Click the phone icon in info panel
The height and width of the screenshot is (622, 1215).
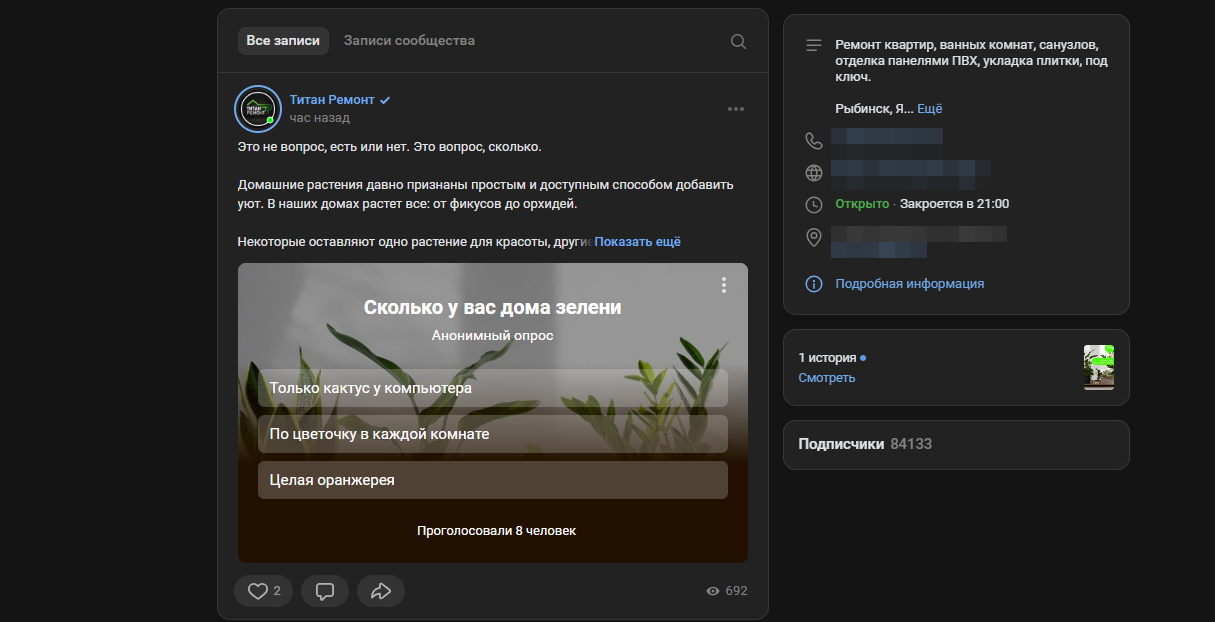click(814, 139)
